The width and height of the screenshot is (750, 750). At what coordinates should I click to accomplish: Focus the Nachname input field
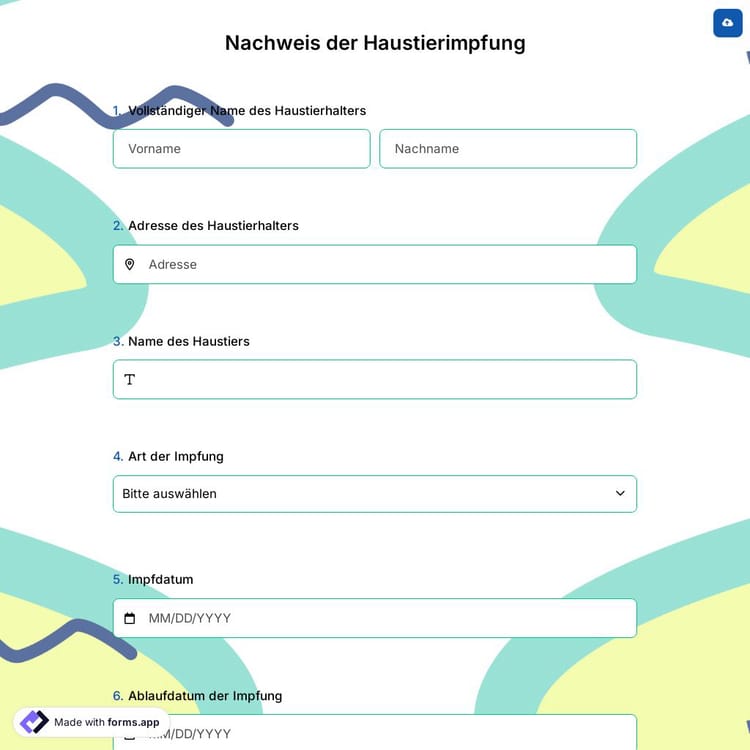(x=508, y=149)
